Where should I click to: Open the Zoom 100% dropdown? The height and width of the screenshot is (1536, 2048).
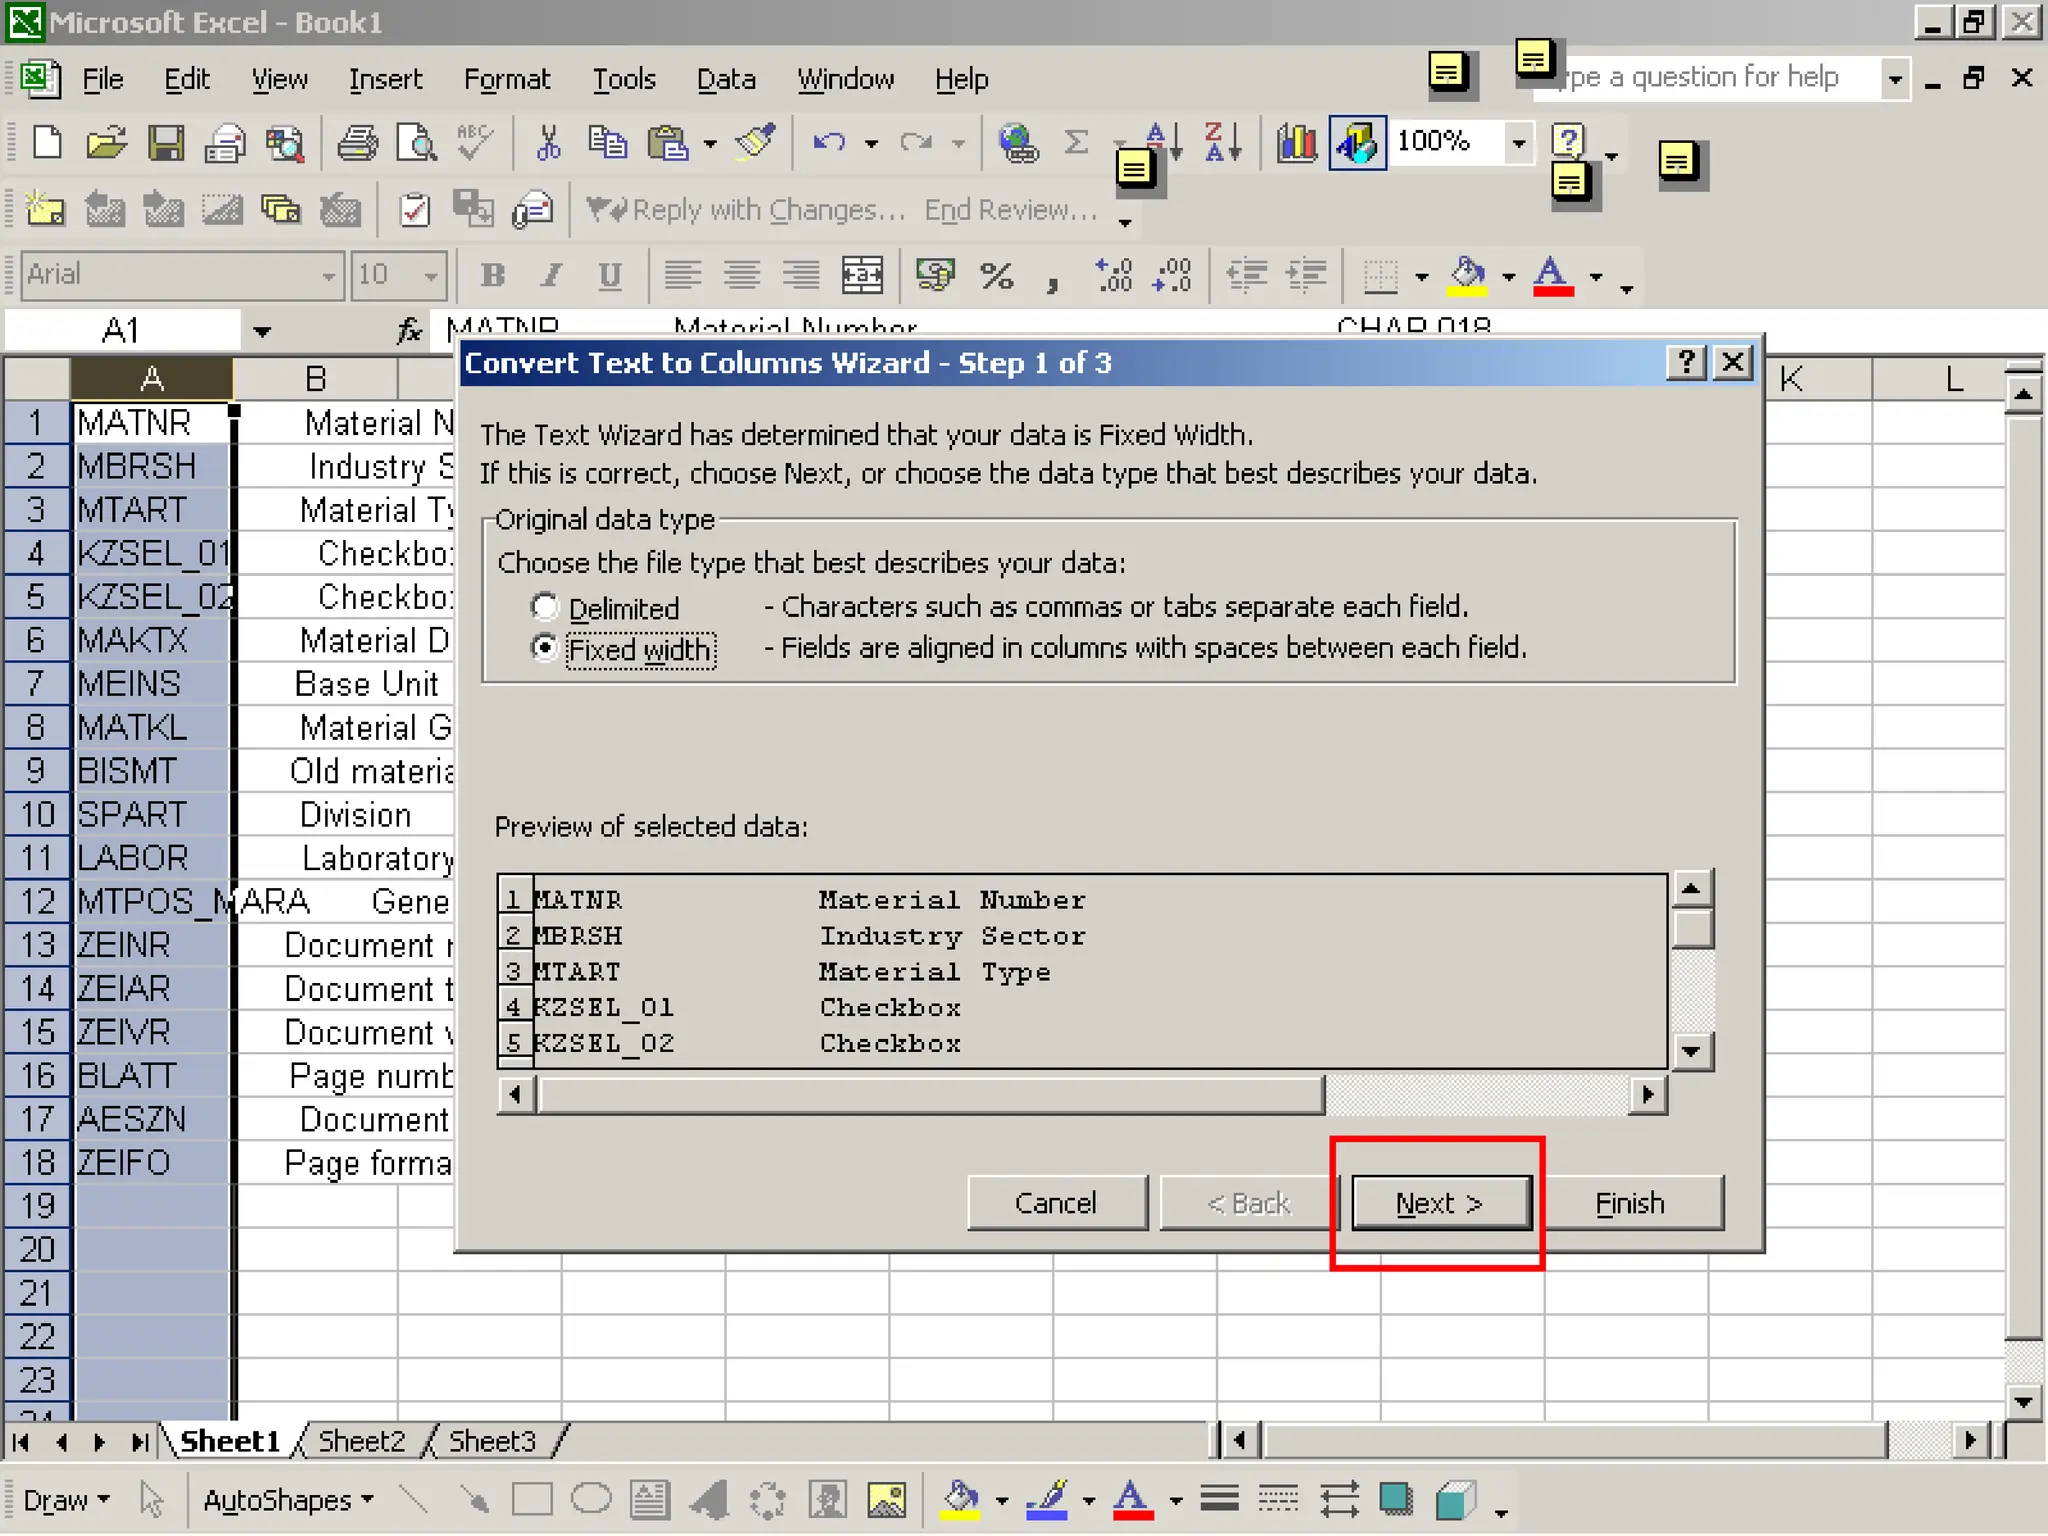(1518, 144)
